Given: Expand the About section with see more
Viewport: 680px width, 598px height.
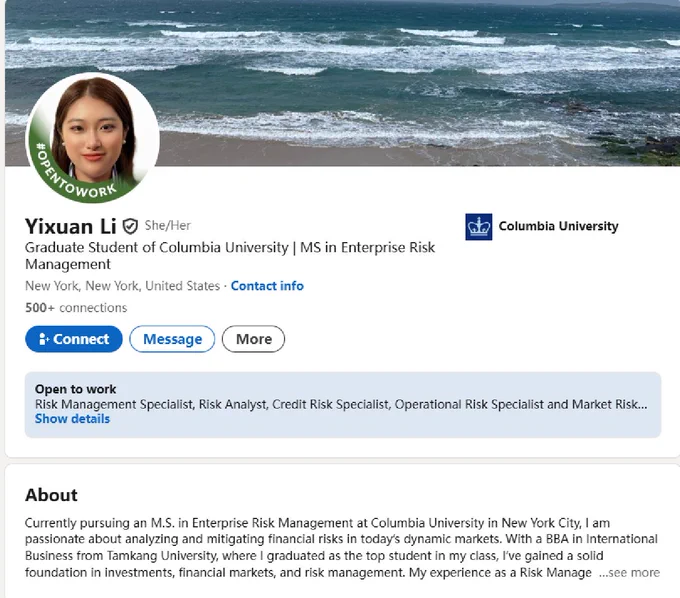Looking at the screenshot, I should coord(629,572).
